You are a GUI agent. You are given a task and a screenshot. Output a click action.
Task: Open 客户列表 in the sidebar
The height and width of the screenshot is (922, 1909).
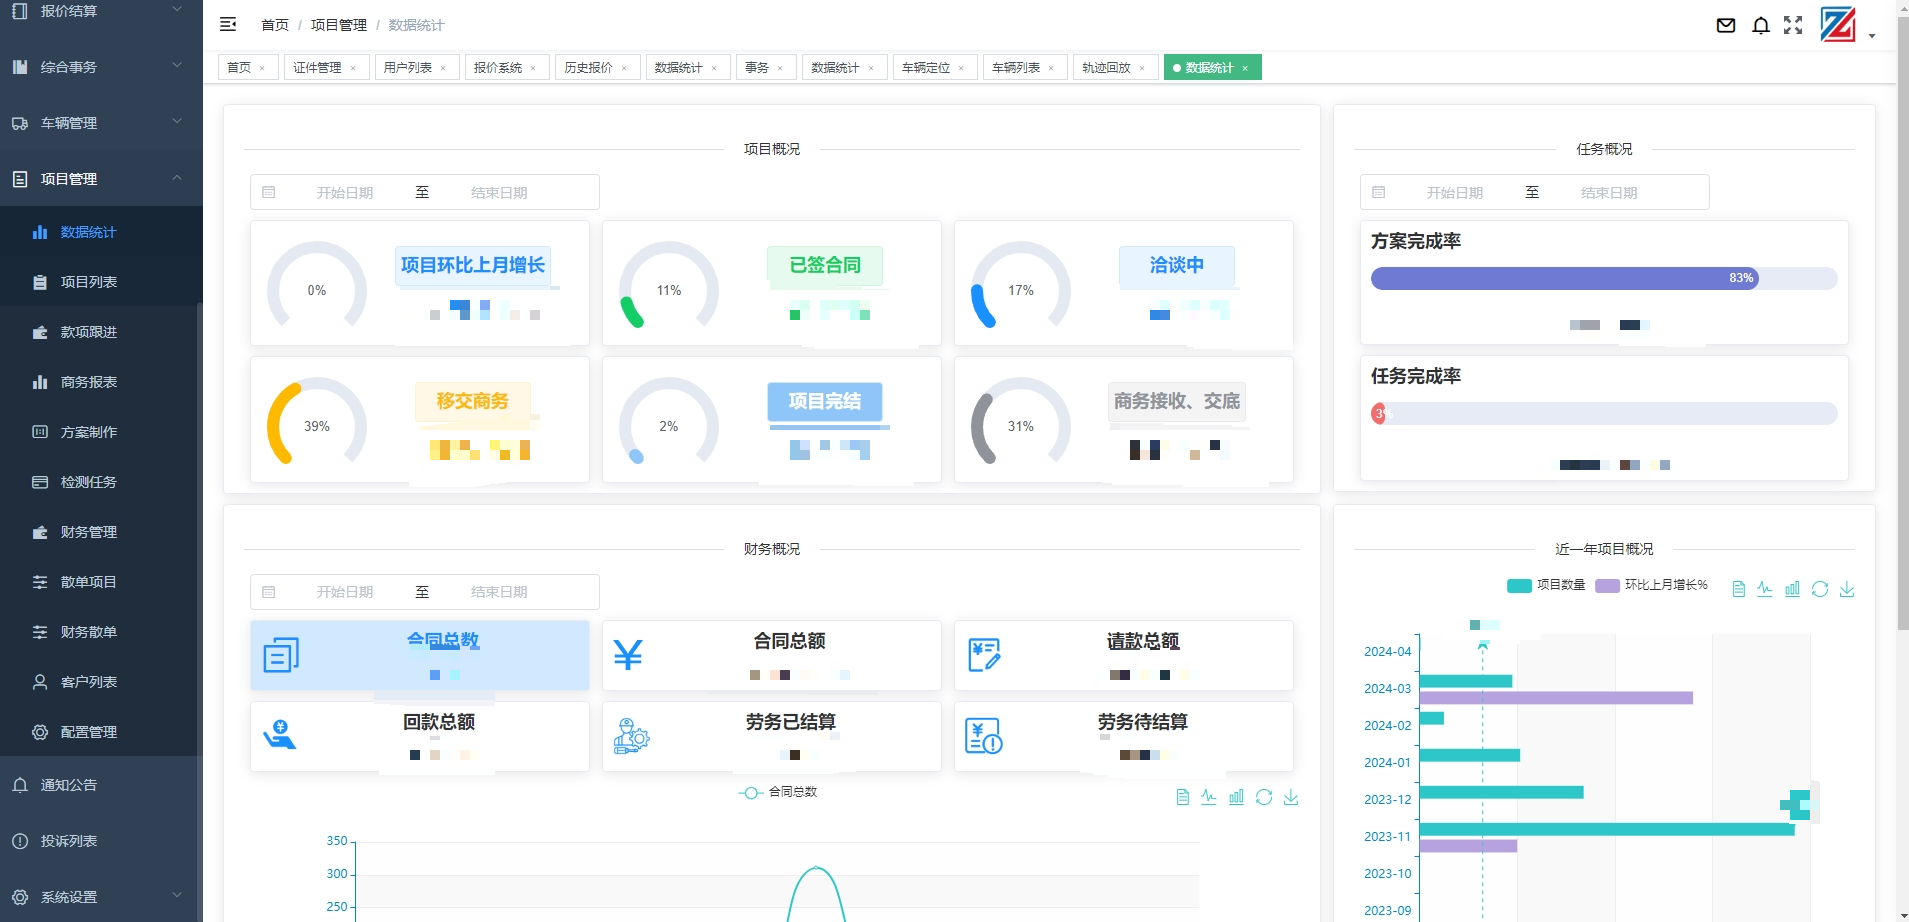click(x=101, y=682)
